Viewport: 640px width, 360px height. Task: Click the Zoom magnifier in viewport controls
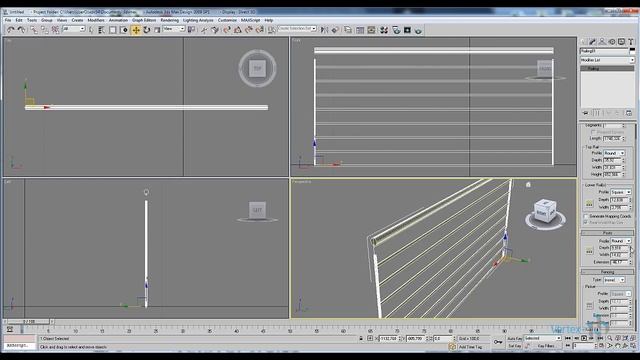point(610,338)
